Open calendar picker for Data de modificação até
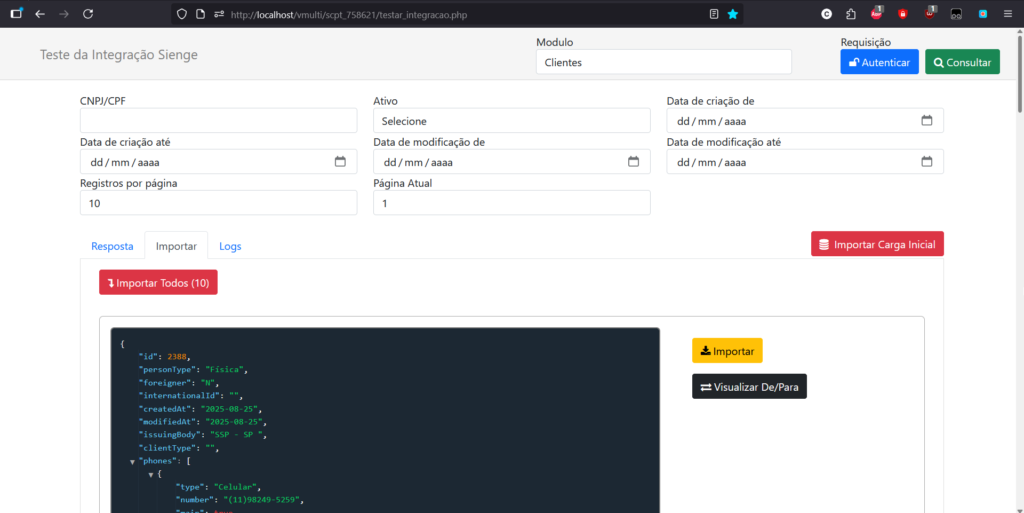Viewport: 1024px width, 513px height. pos(926,162)
